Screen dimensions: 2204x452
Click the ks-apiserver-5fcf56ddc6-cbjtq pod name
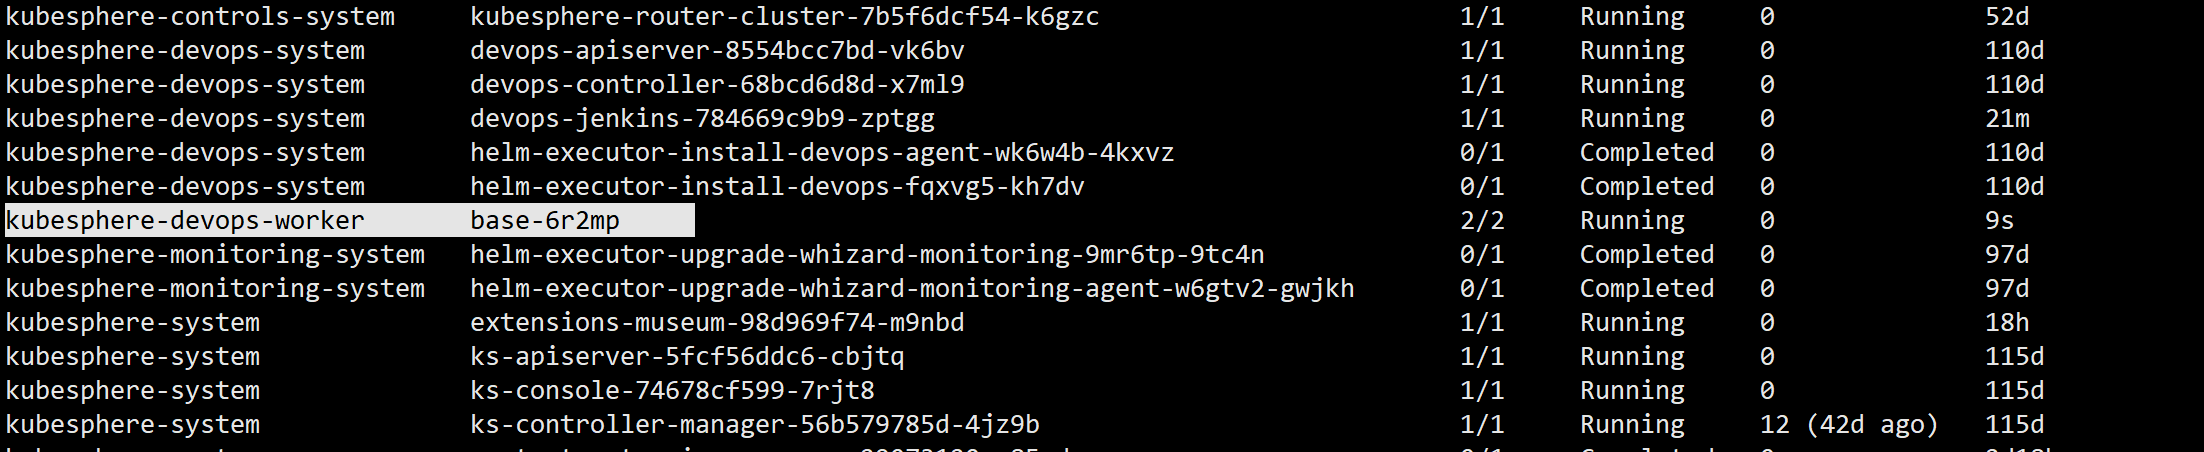(x=687, y=357)
